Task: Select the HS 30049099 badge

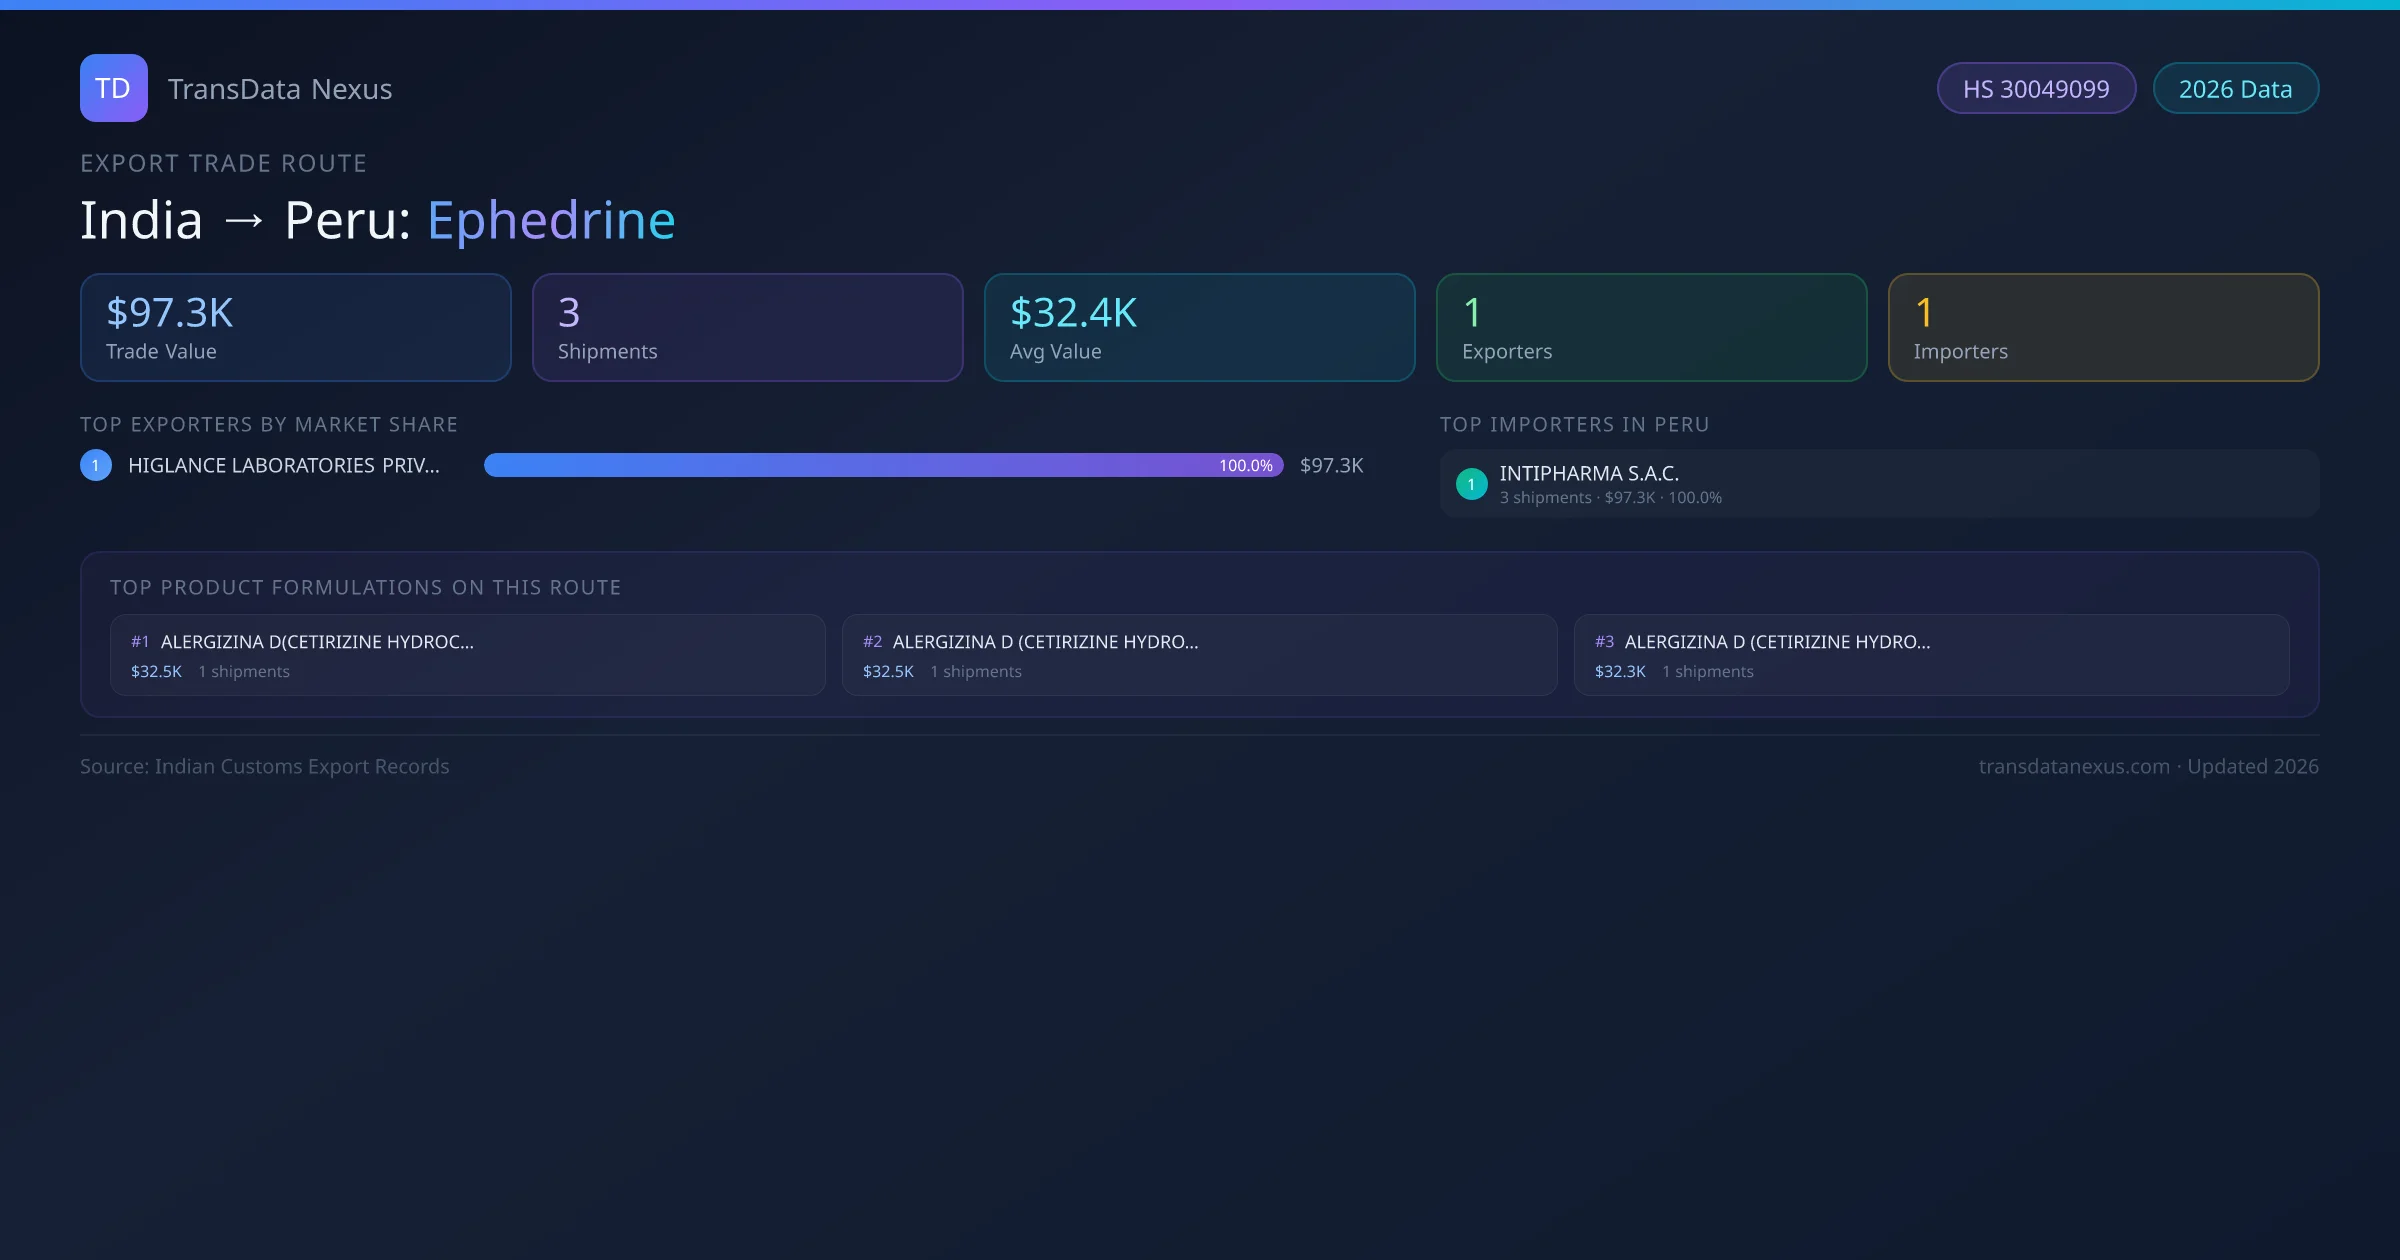Action: [x=2036, y=89]
